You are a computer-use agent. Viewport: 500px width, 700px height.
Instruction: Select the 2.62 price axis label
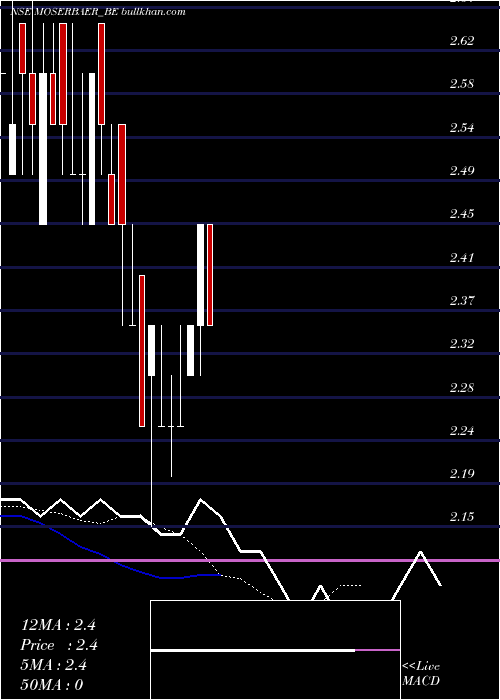pos(462,41)
